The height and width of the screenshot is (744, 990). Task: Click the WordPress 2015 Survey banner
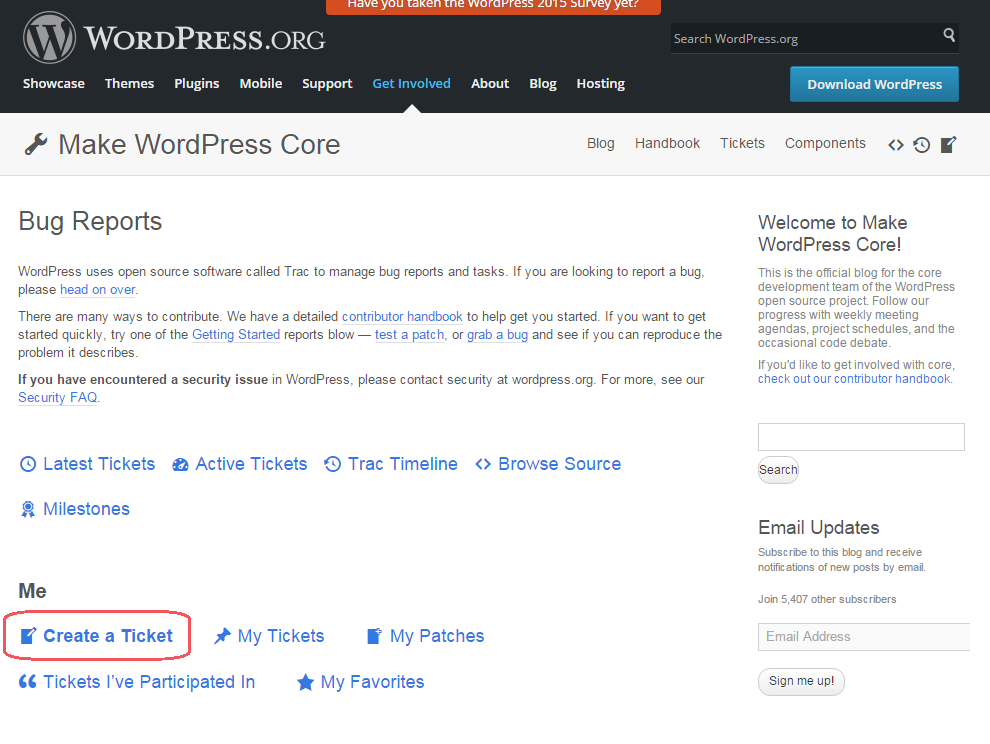coord(492,7)
